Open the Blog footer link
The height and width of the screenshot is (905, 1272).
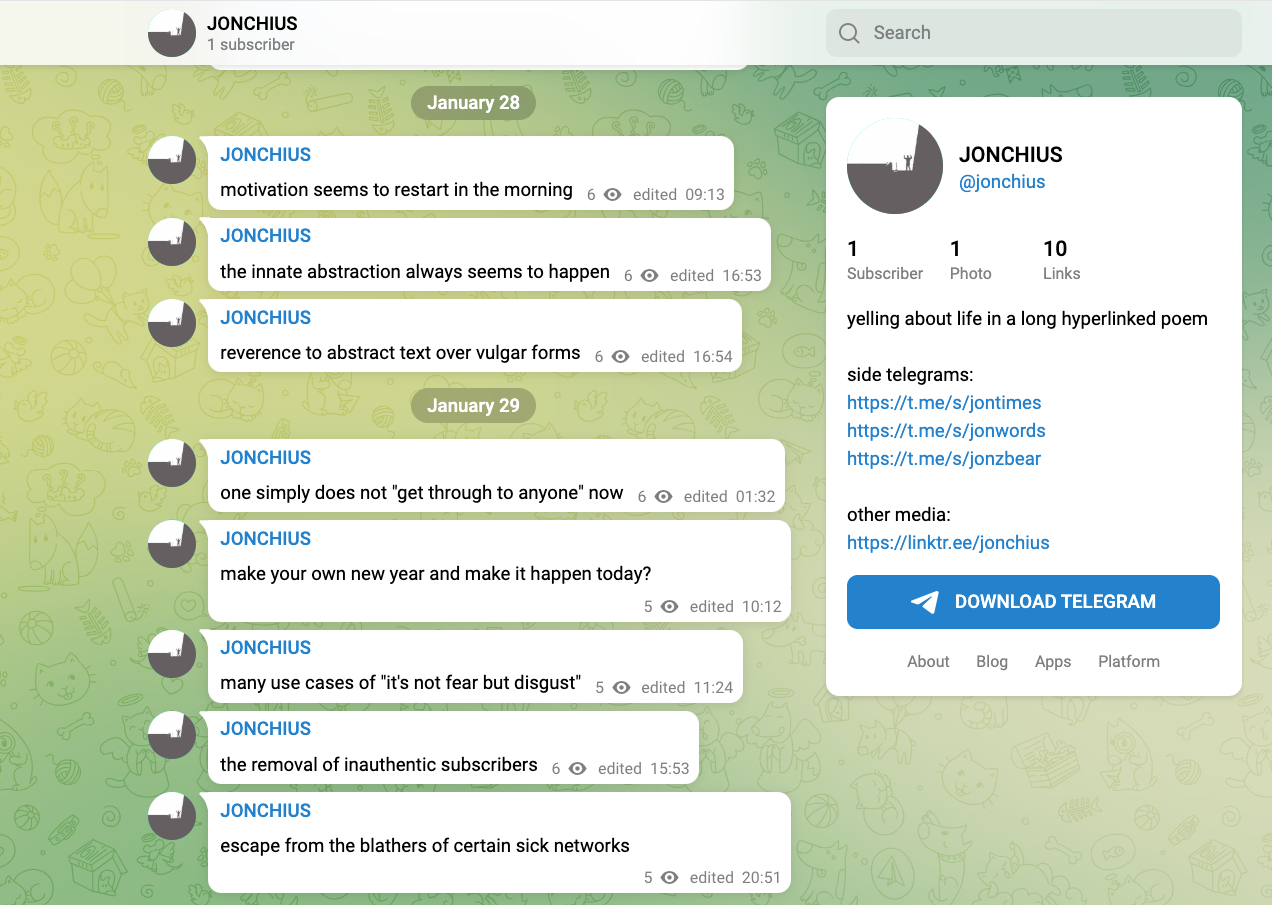pos(992,661)
